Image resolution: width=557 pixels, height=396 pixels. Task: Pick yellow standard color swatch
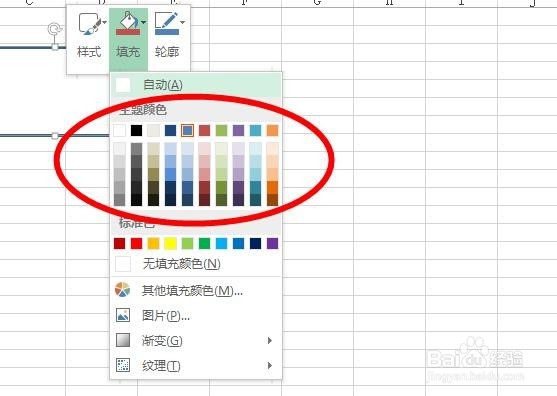(x=171, y=244)
